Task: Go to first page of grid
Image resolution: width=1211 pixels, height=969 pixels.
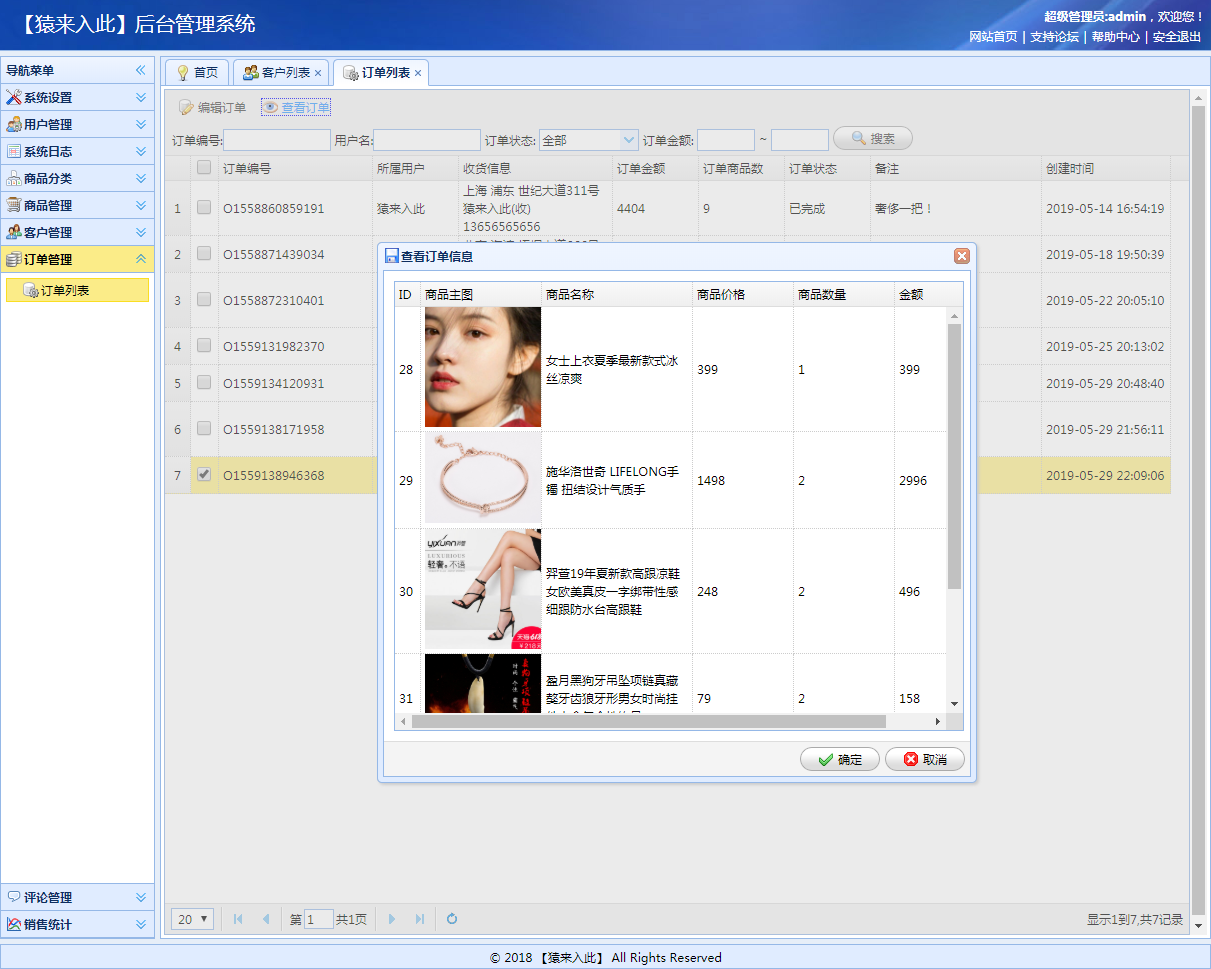Action: pos(238,919)
